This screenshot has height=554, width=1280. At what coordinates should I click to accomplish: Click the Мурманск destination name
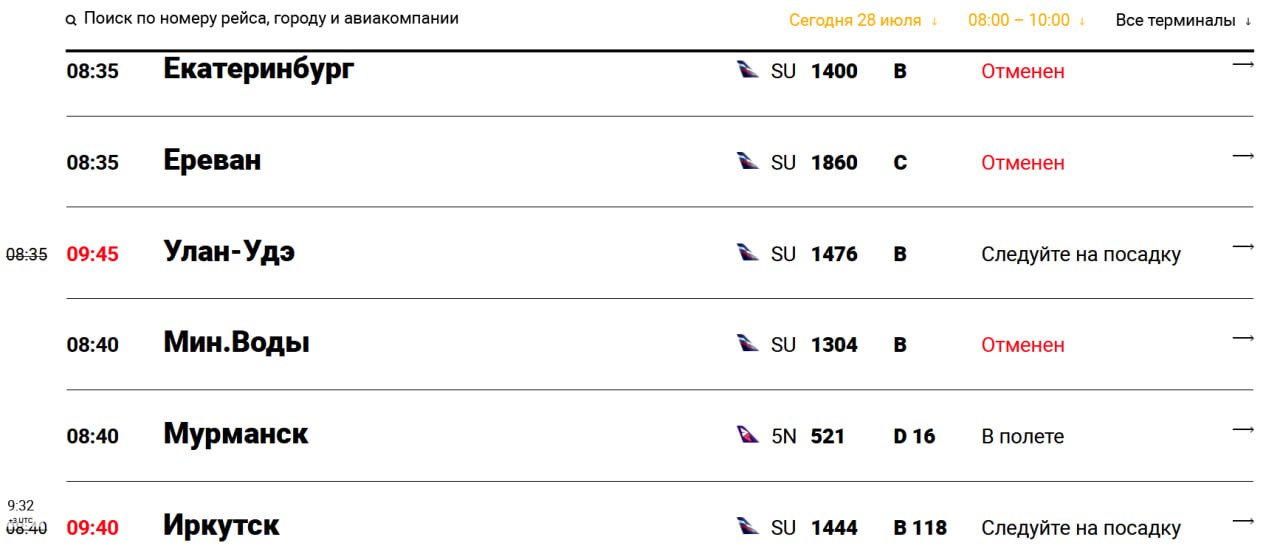236,435
